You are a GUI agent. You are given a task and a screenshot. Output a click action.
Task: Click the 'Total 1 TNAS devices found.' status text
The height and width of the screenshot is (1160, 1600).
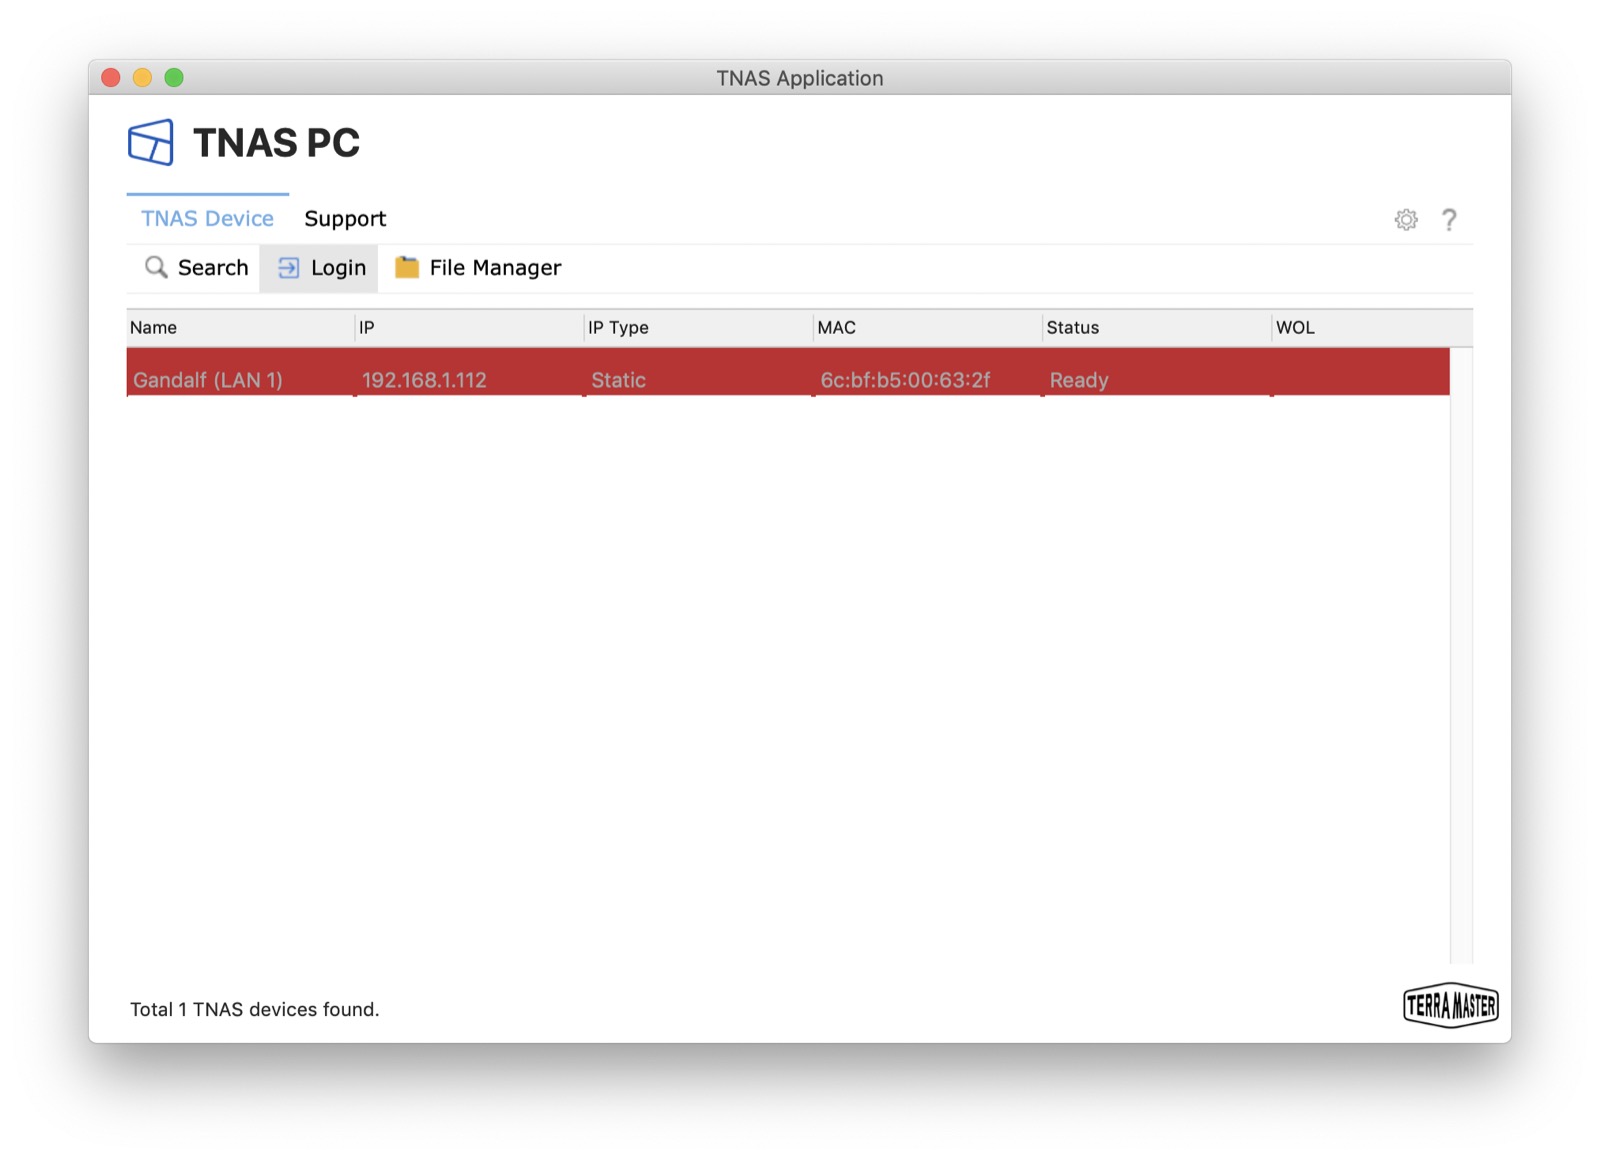[255, 1010]
